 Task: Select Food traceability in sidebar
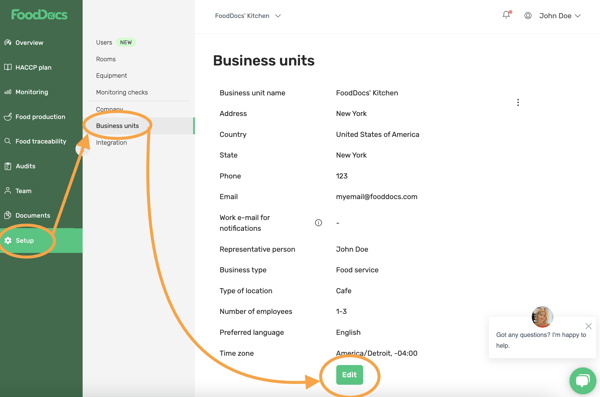coord(41,141)
